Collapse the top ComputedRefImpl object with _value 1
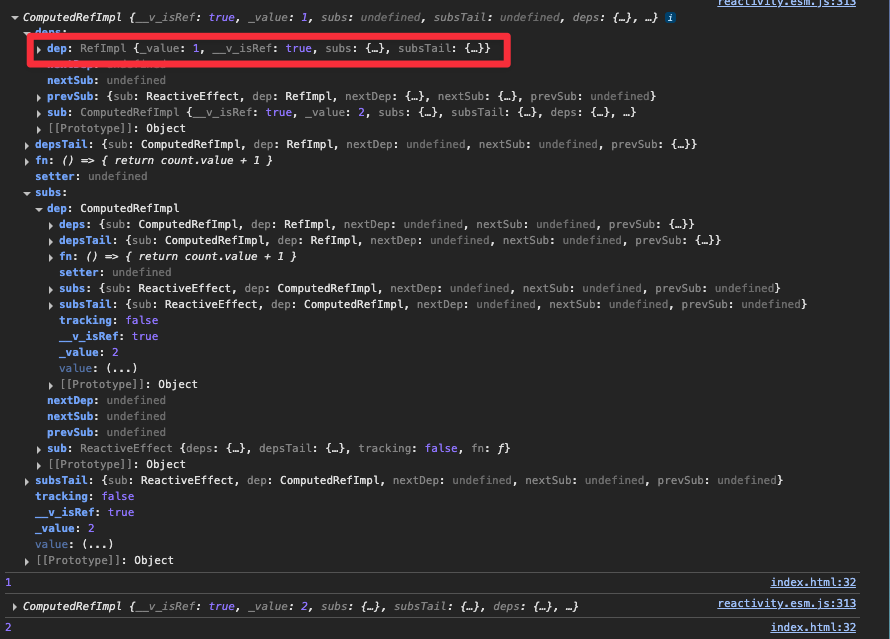890x639 pixels. pos(15,18)
